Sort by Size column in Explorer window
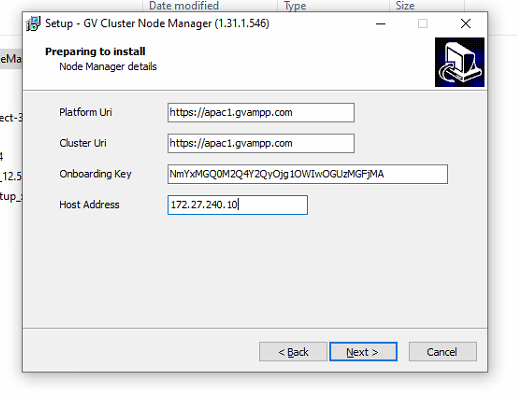517x398 pixels. point(405,5)
